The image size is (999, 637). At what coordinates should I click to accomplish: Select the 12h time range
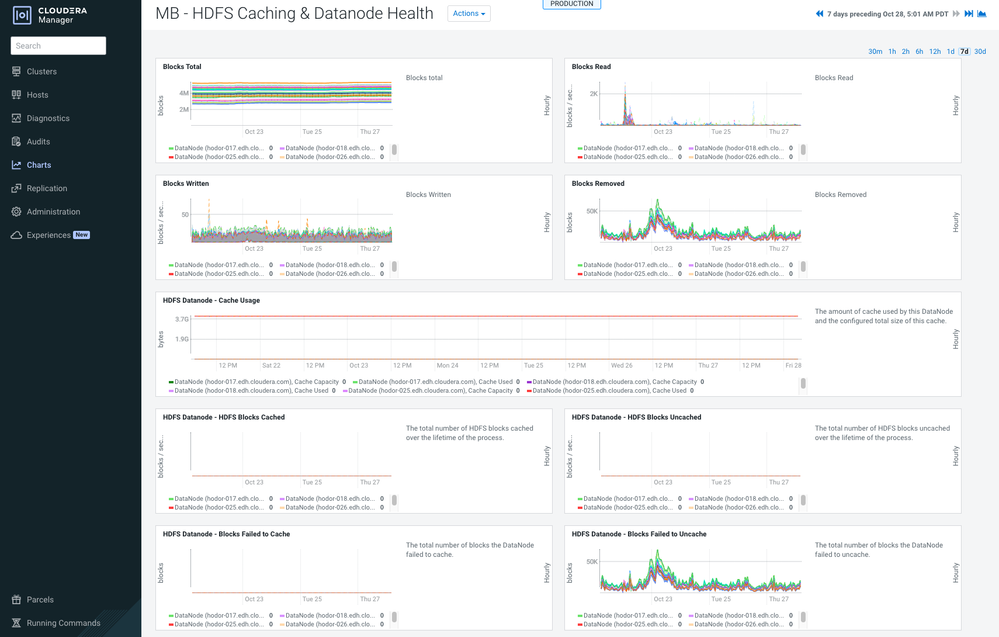[935, 52]
